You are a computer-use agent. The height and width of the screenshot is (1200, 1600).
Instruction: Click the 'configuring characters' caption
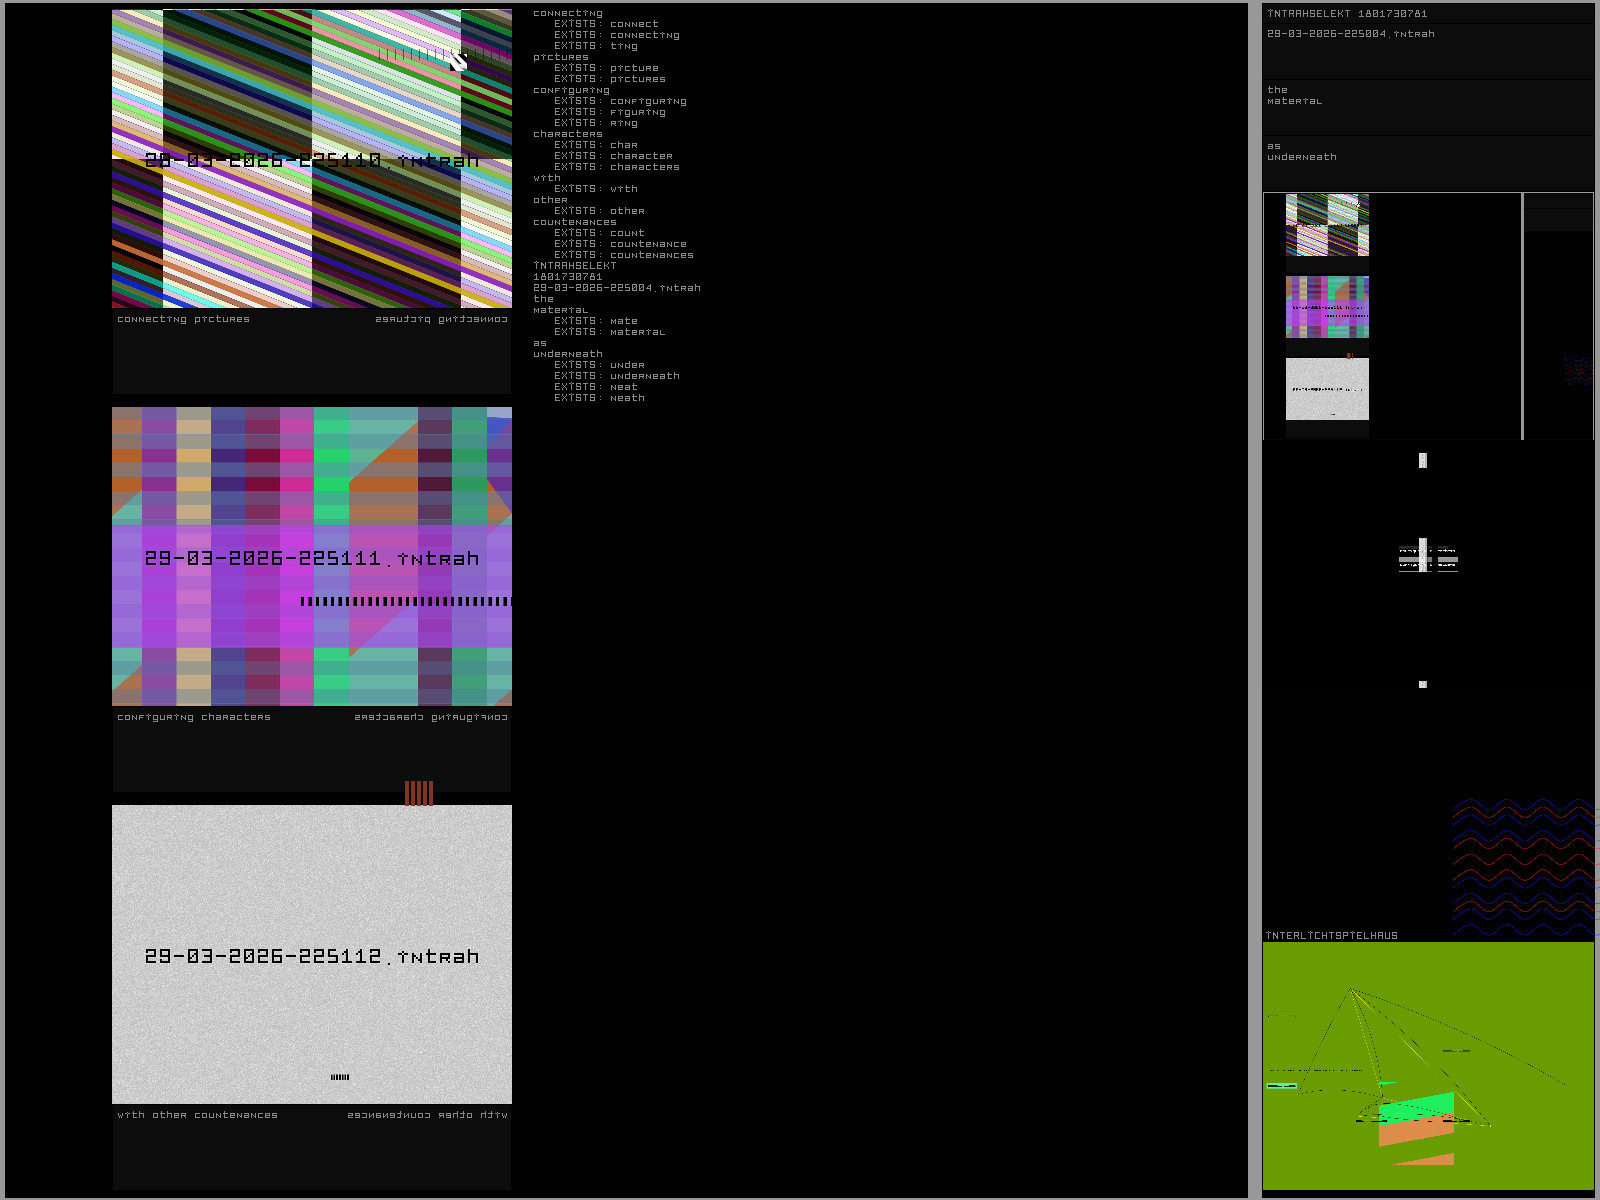click(x=194, y=718)
